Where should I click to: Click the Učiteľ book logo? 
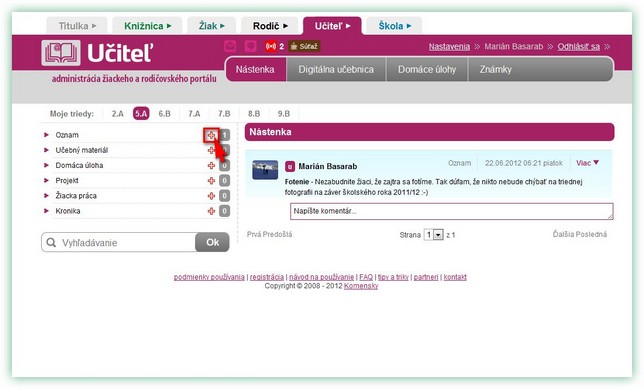point(61,53)
